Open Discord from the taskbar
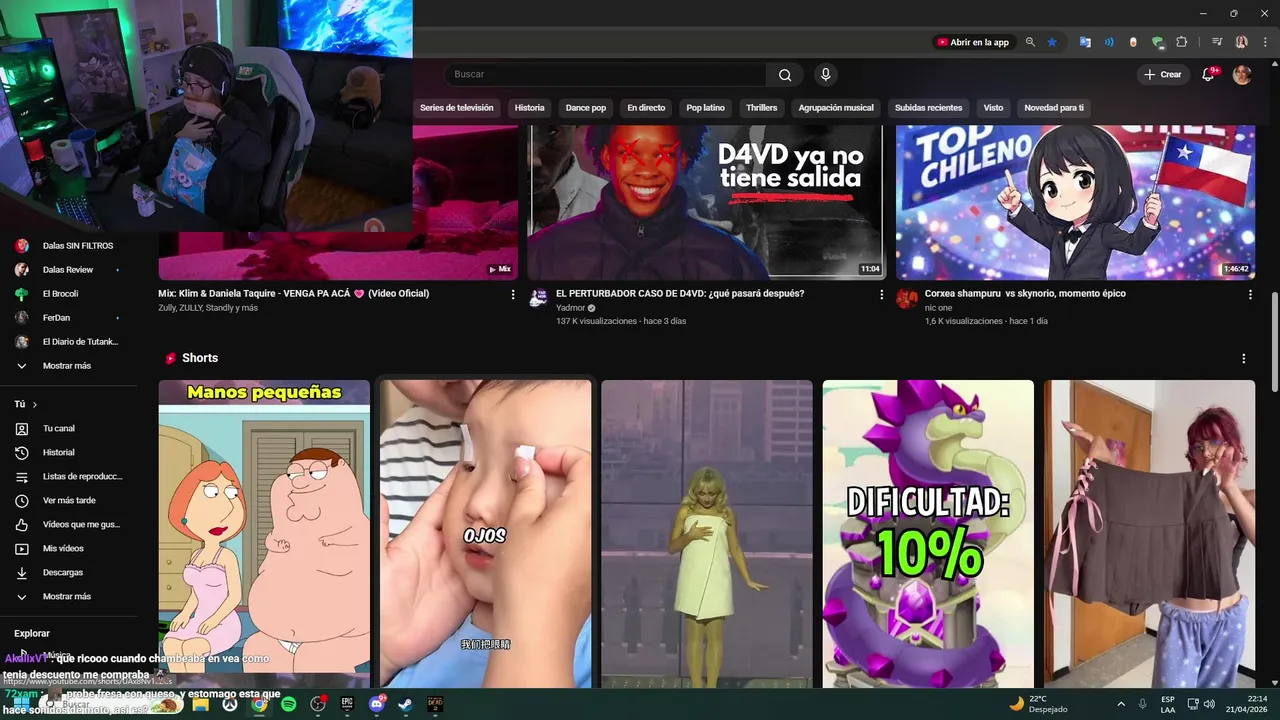Image resolution: width=1280 pixels, height=720 pixels. click(x=377, y=704)
